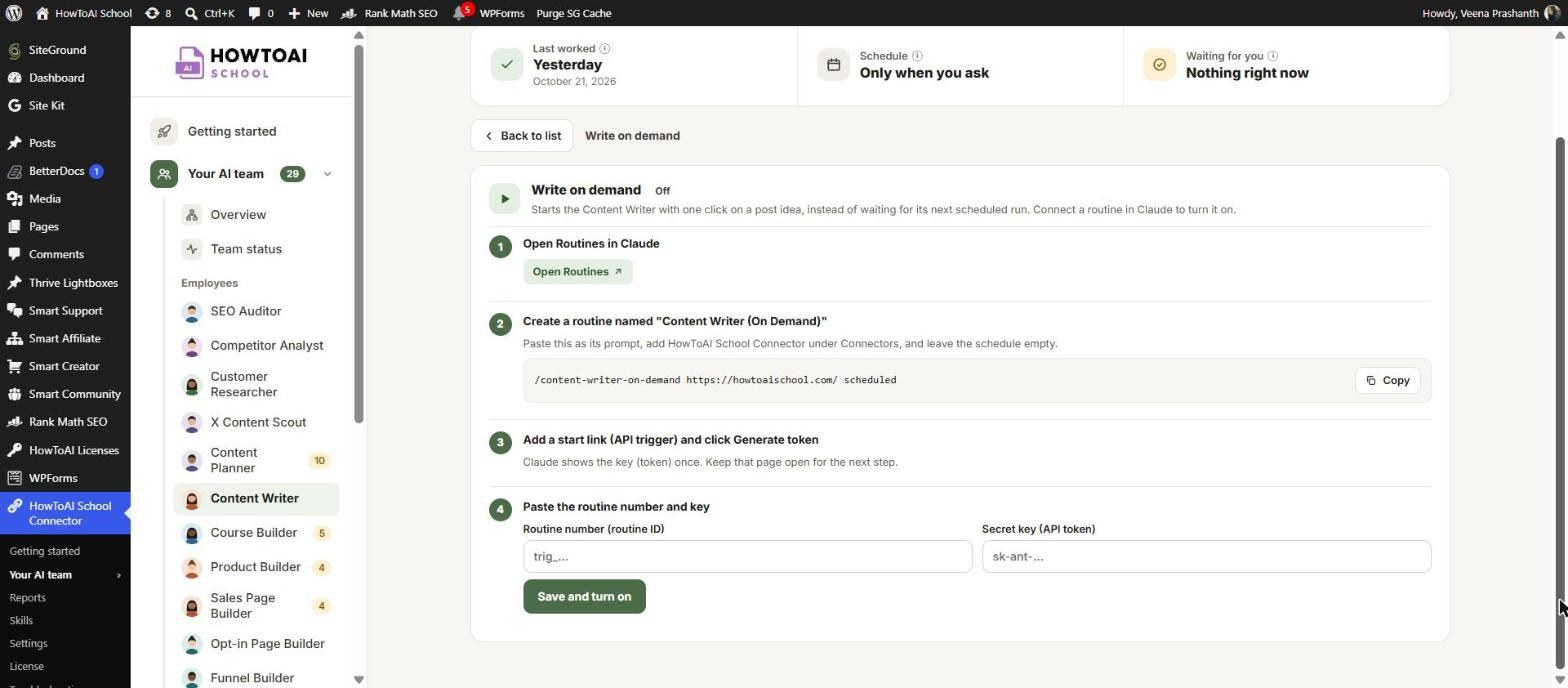Open Skills submenu link

(21, 621)
